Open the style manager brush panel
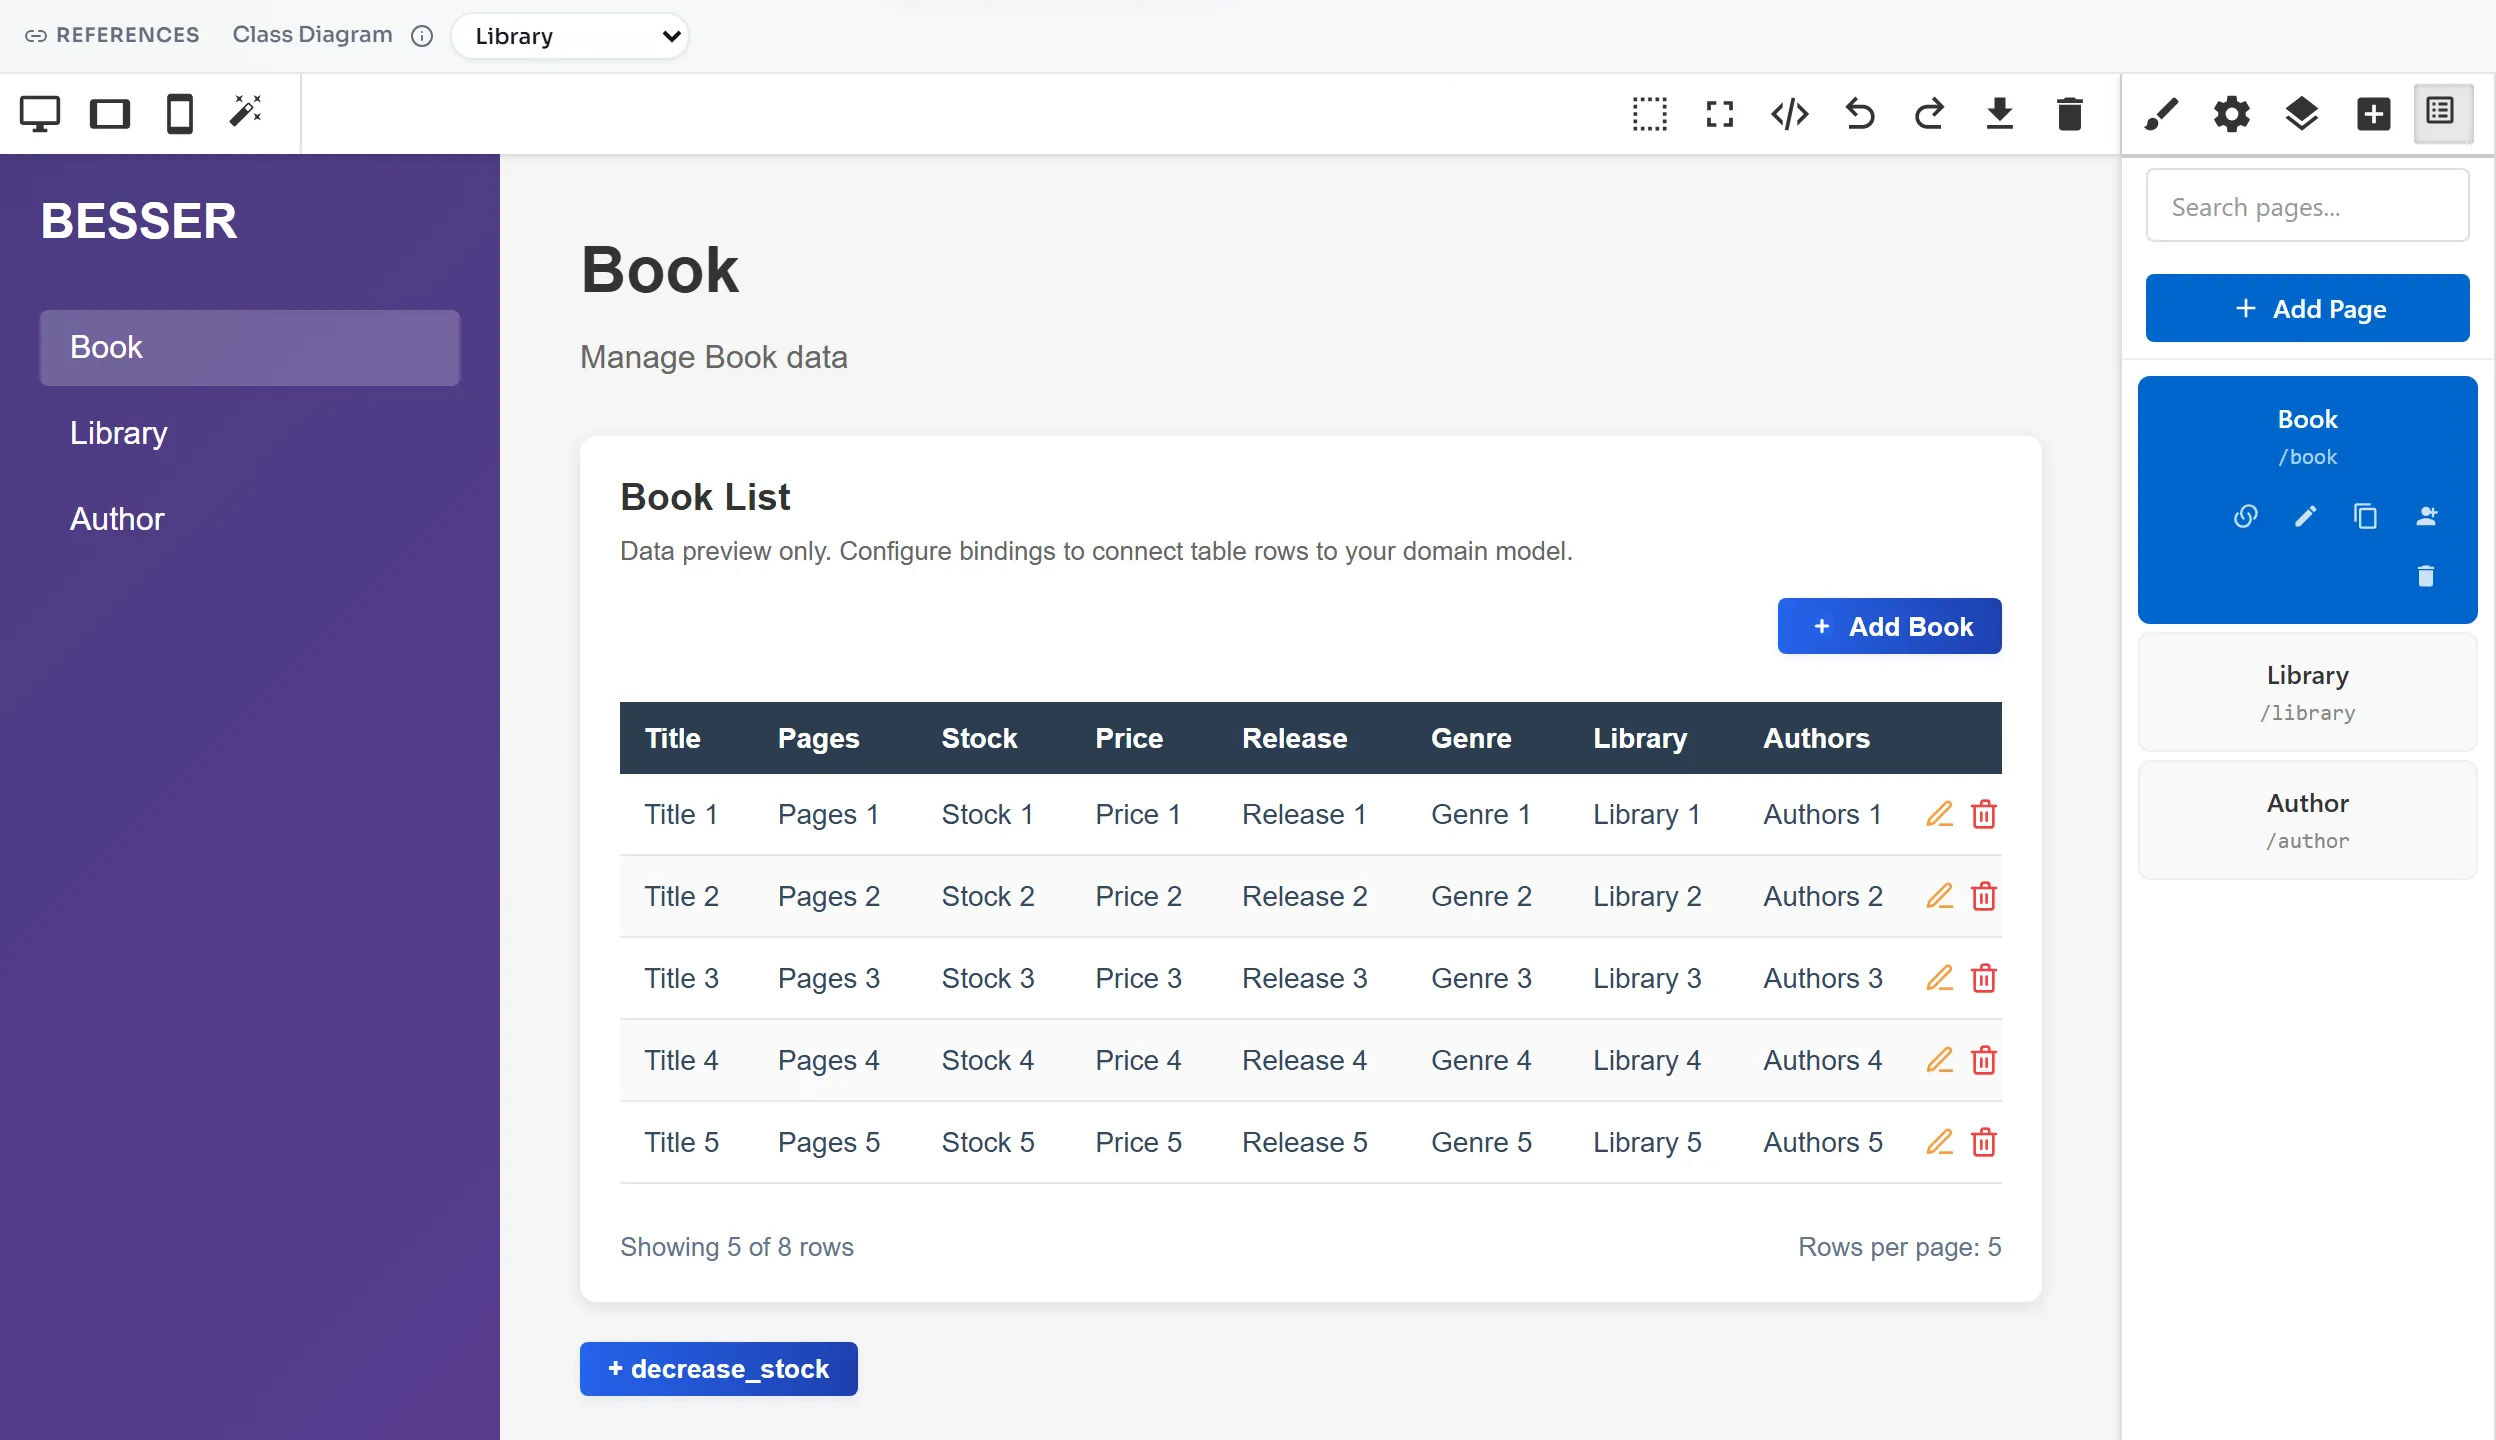2496x1440 pixels. [x=2161, y=114]
